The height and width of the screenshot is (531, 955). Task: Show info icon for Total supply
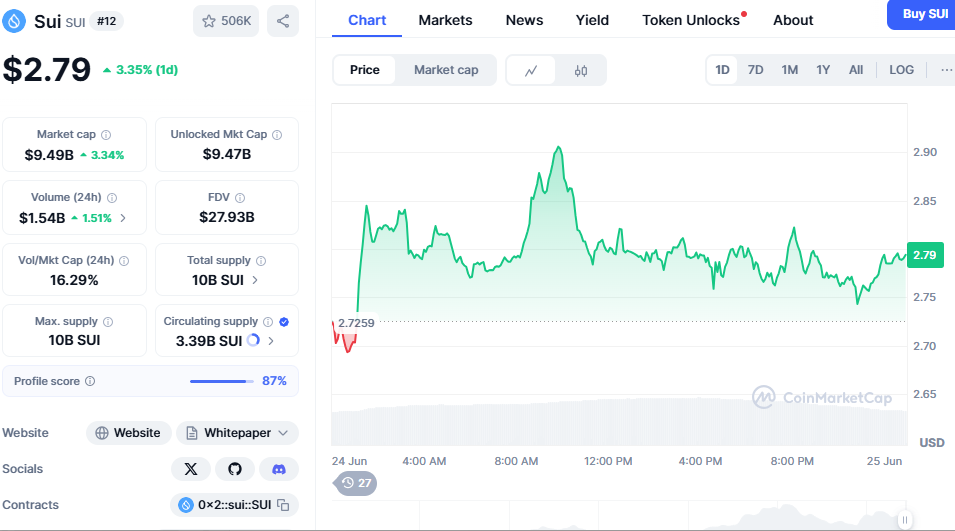(x=261, y=261)
